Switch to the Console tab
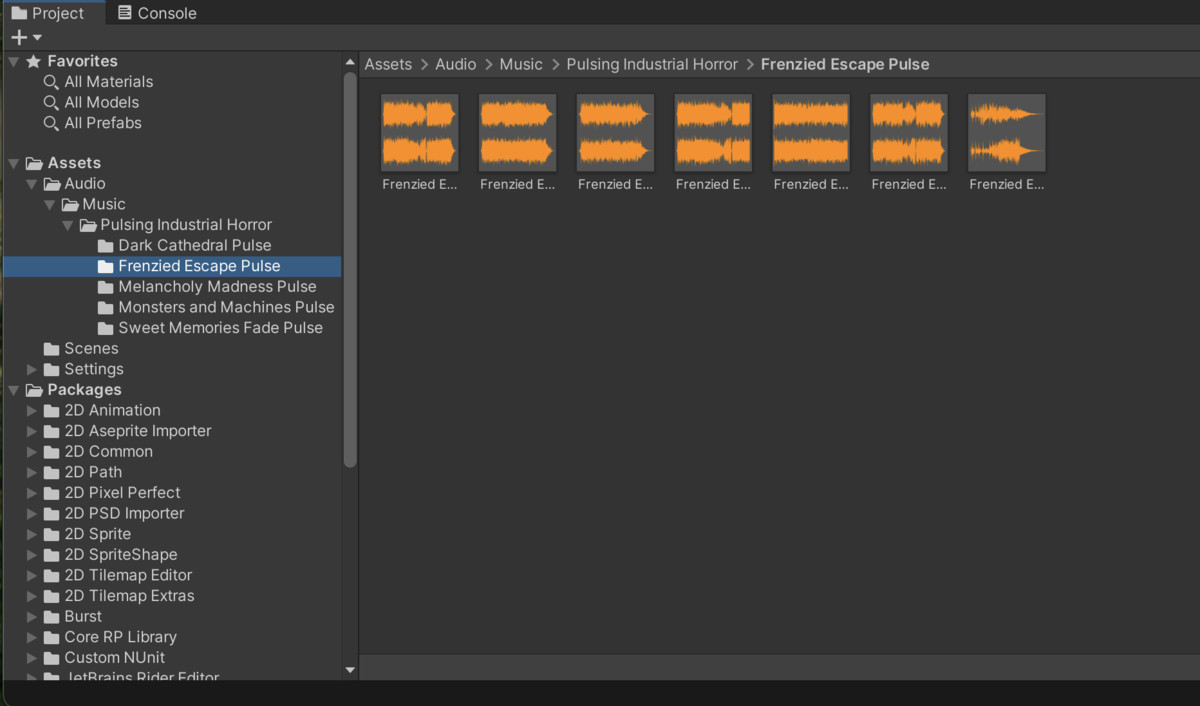The height and width of the screenshot is (706, 1200). tap(156, 13)
